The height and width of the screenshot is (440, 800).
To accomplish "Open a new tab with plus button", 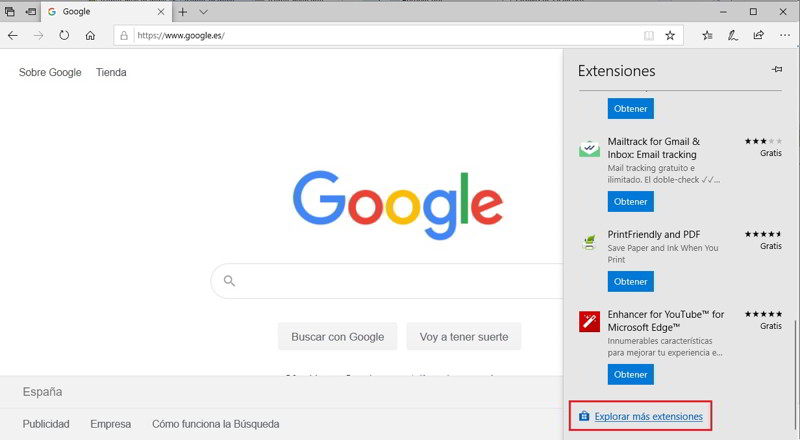I will 182,11.
